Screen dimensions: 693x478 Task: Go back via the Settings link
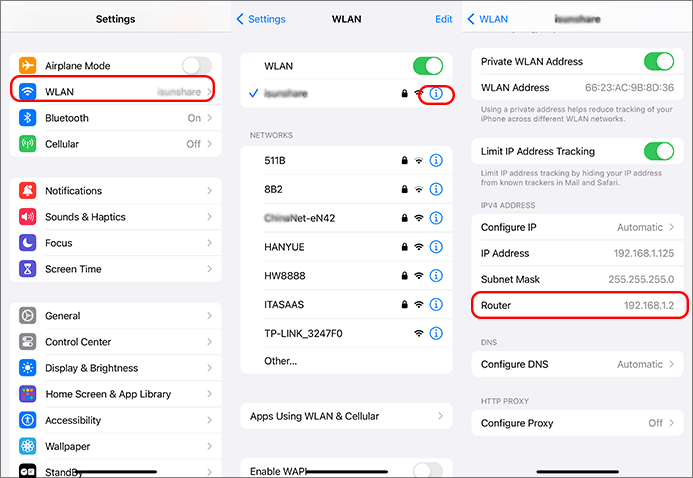point(261,19)
